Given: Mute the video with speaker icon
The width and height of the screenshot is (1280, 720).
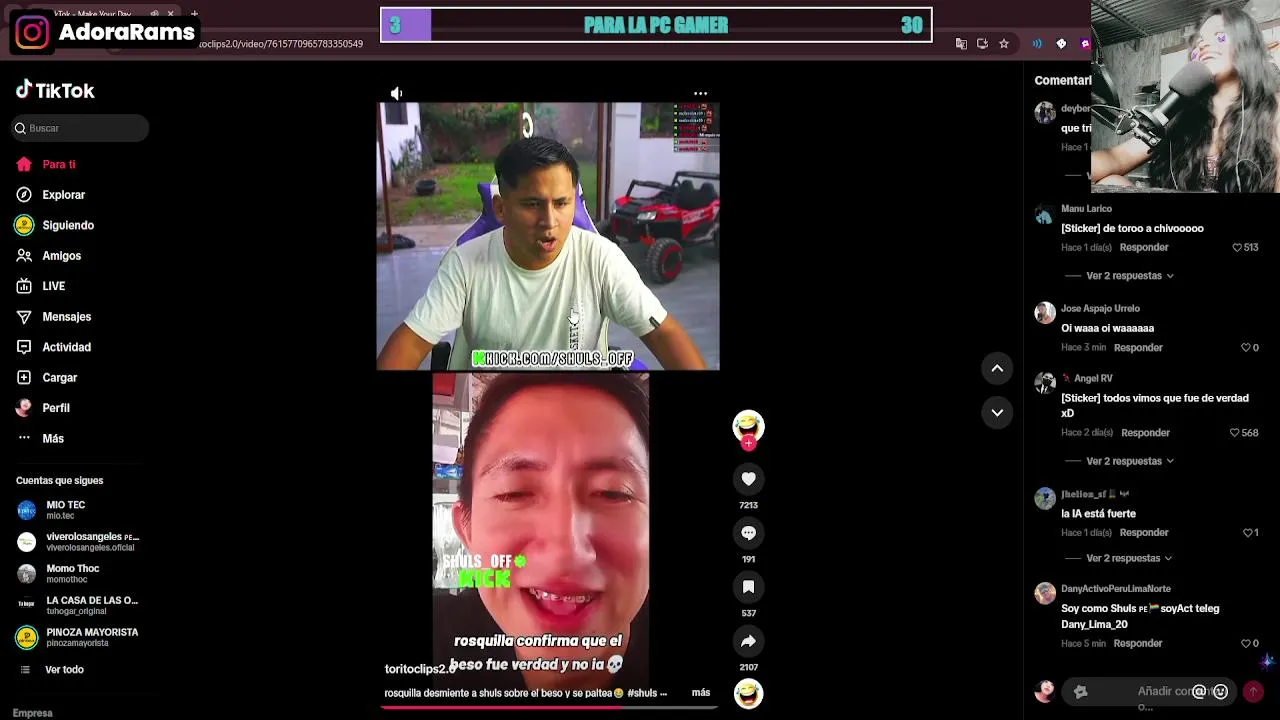Looking at the screenshot, I should (397, 93).
